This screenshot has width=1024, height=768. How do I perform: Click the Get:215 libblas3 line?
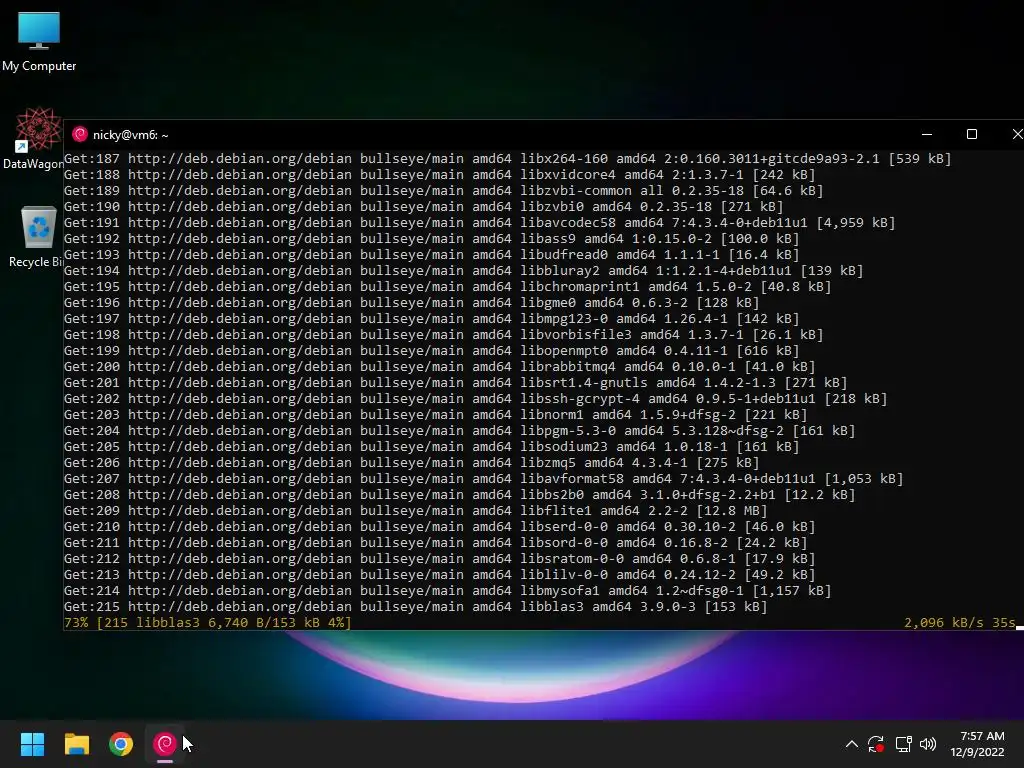tap(415, 607)
